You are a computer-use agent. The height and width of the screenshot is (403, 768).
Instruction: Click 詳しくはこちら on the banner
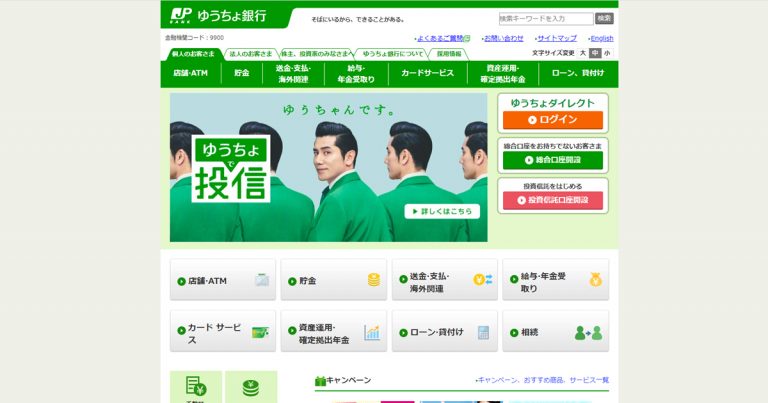[442, 212]
